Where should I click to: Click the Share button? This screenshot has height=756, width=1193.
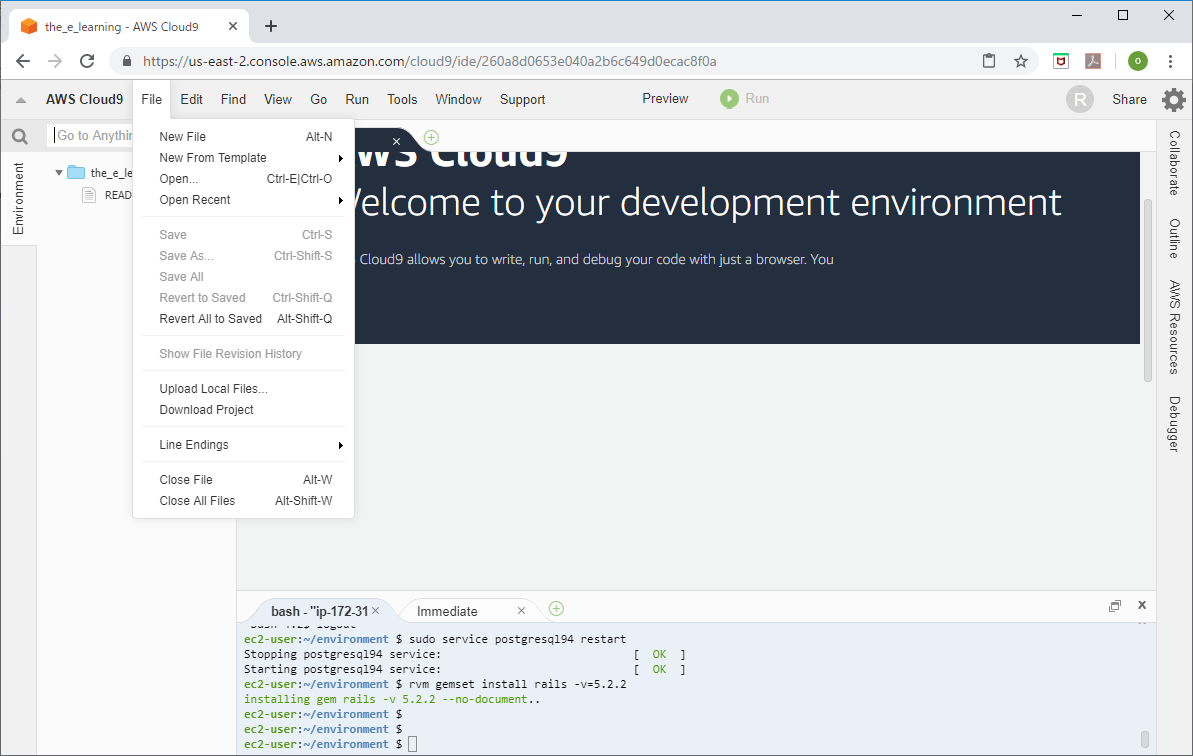point(1129,100)
